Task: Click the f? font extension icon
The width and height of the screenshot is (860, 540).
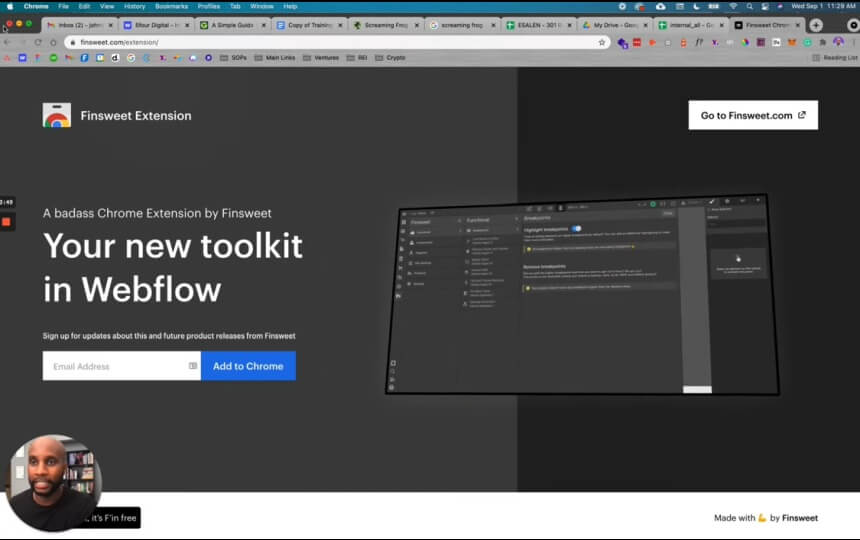Action: 699,42
